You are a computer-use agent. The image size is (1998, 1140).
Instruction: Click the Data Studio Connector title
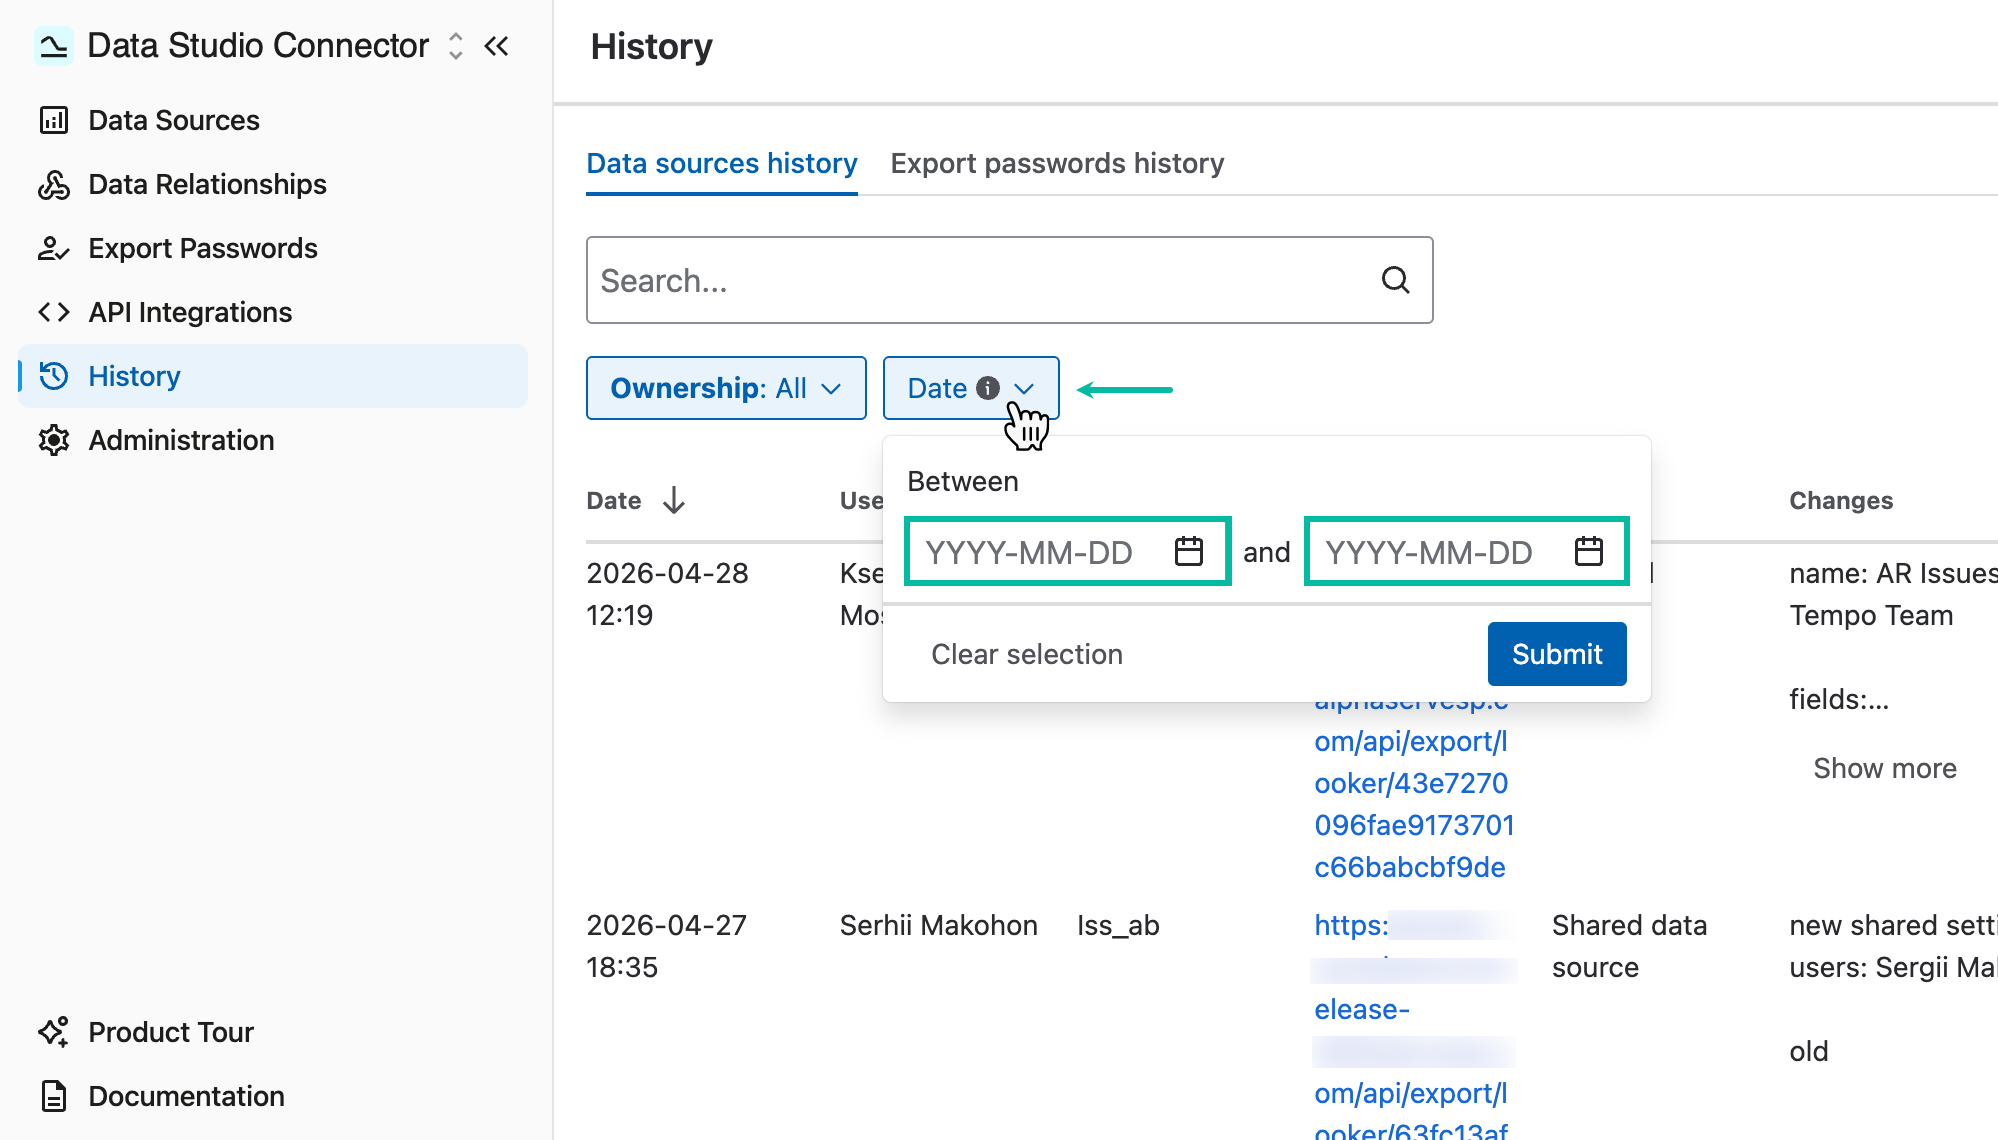(258, 46)
